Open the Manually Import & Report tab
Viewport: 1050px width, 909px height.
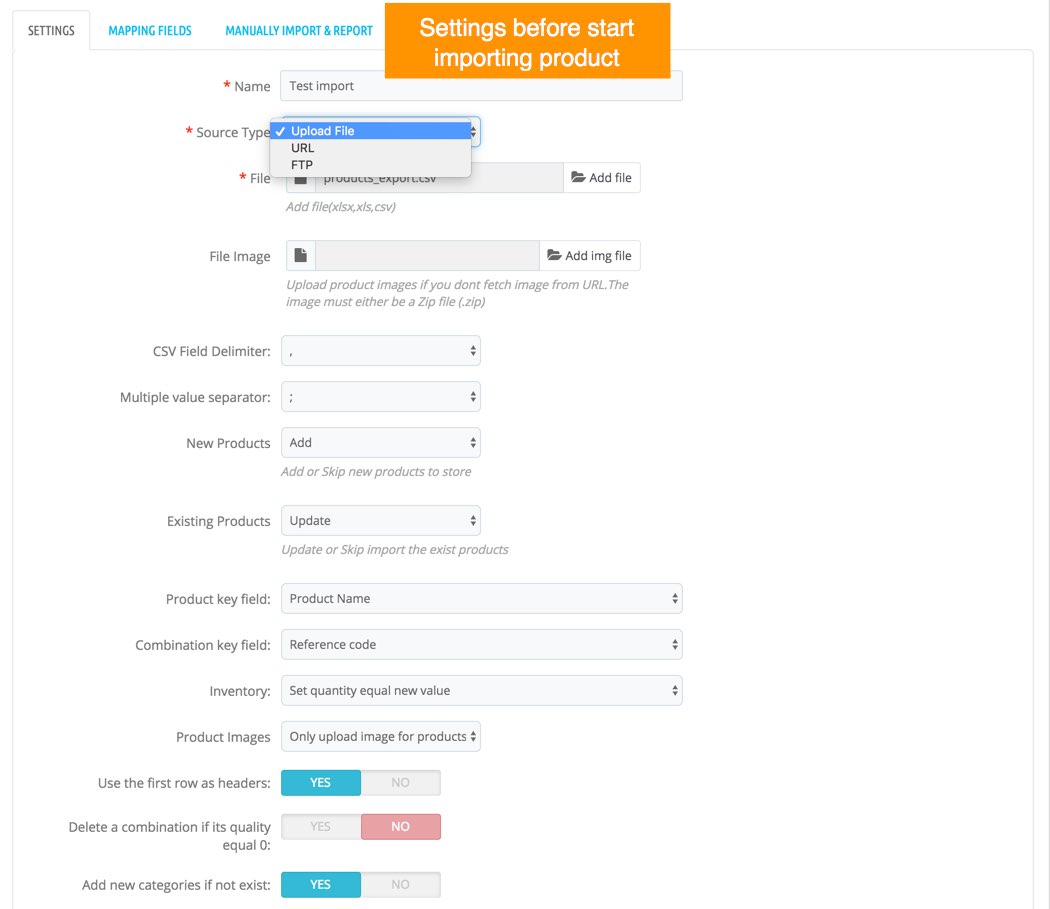tap(299, 31)
